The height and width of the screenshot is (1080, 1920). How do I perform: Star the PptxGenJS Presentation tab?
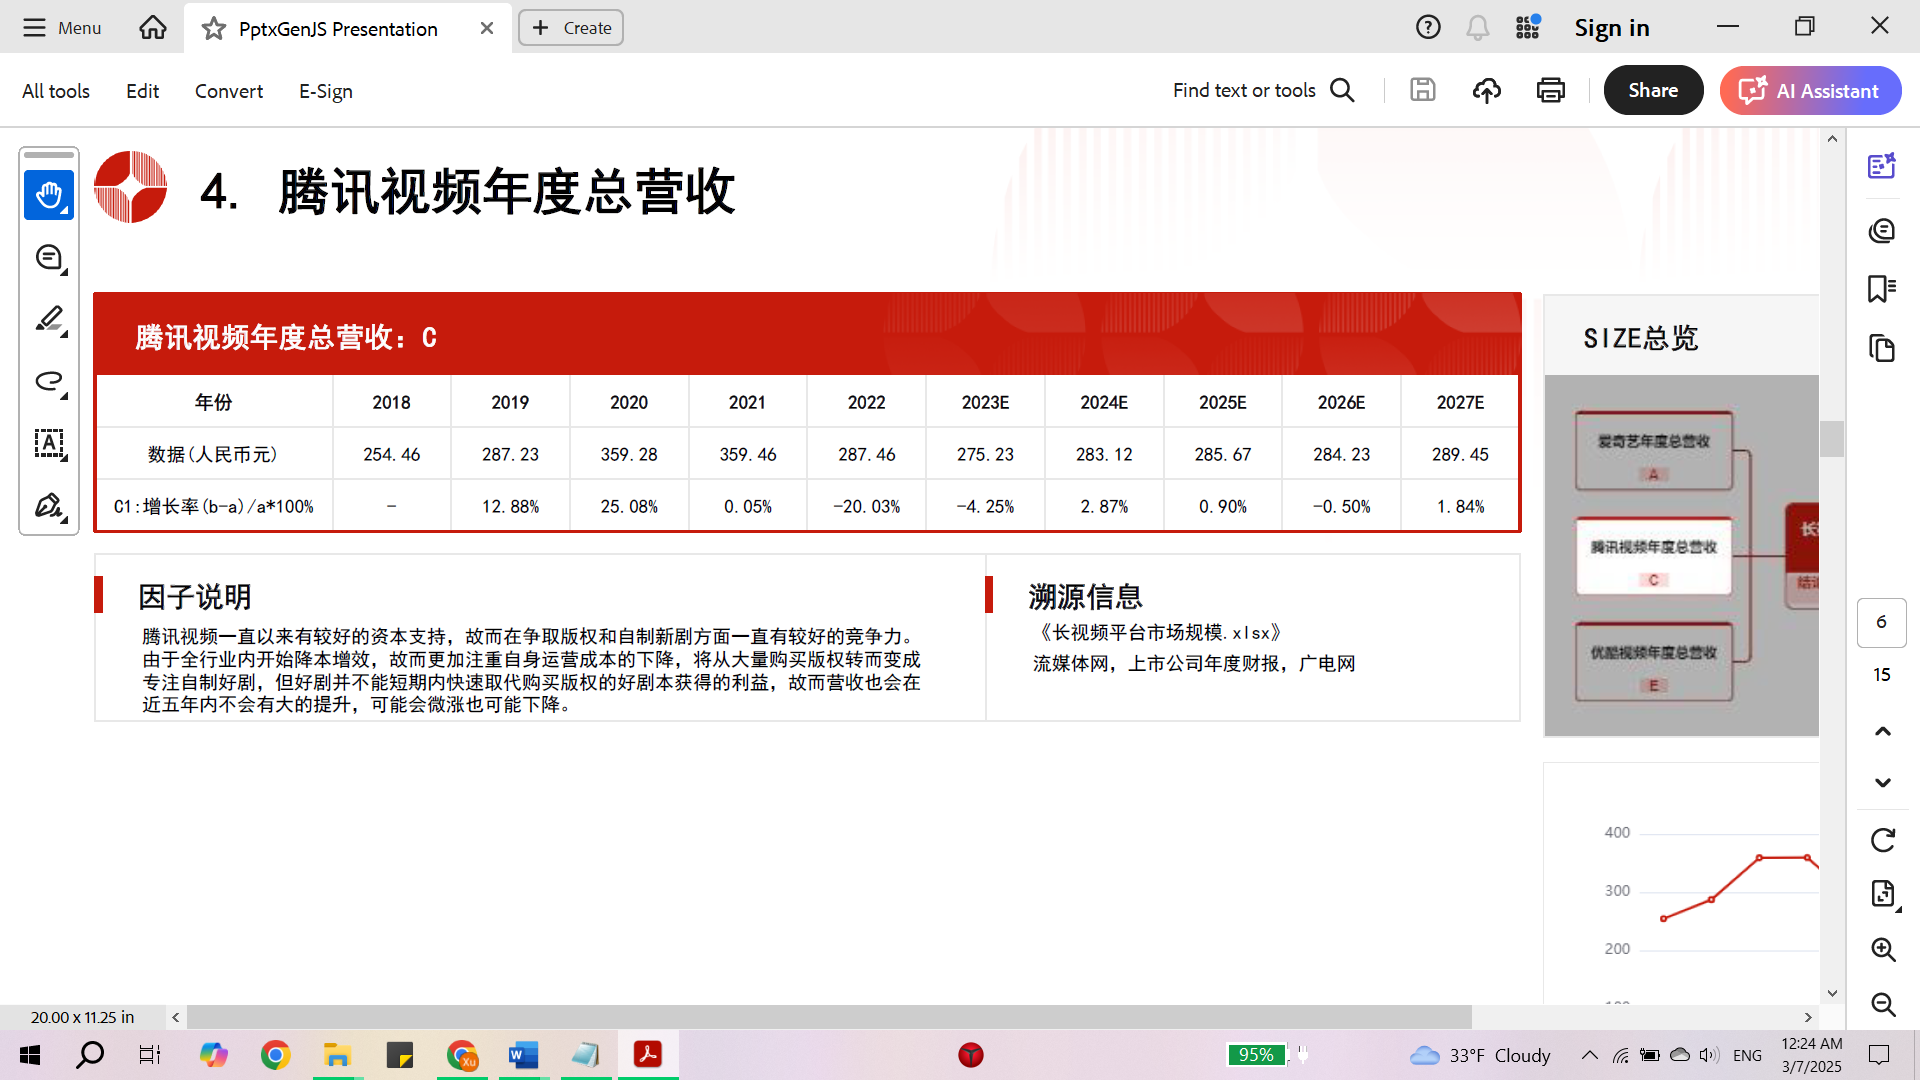coord(213,28)
